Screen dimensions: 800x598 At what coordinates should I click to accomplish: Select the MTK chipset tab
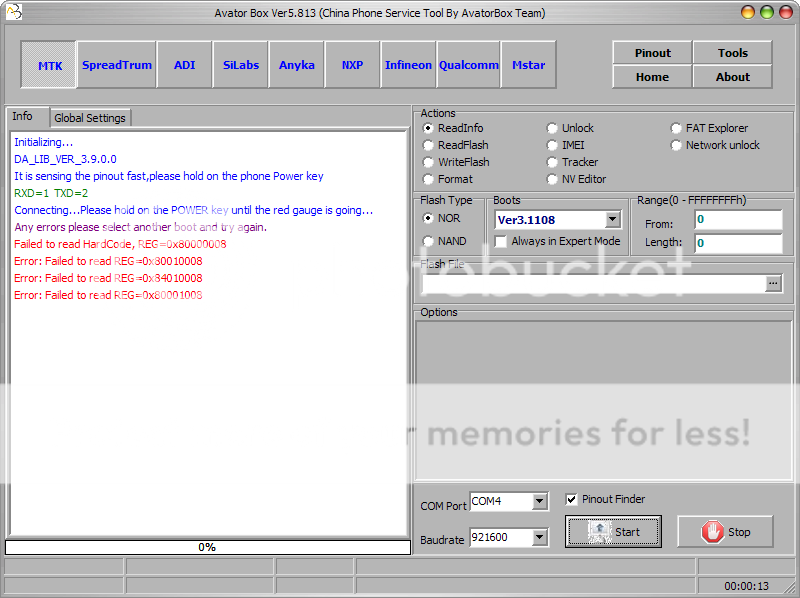coord(49,65)
